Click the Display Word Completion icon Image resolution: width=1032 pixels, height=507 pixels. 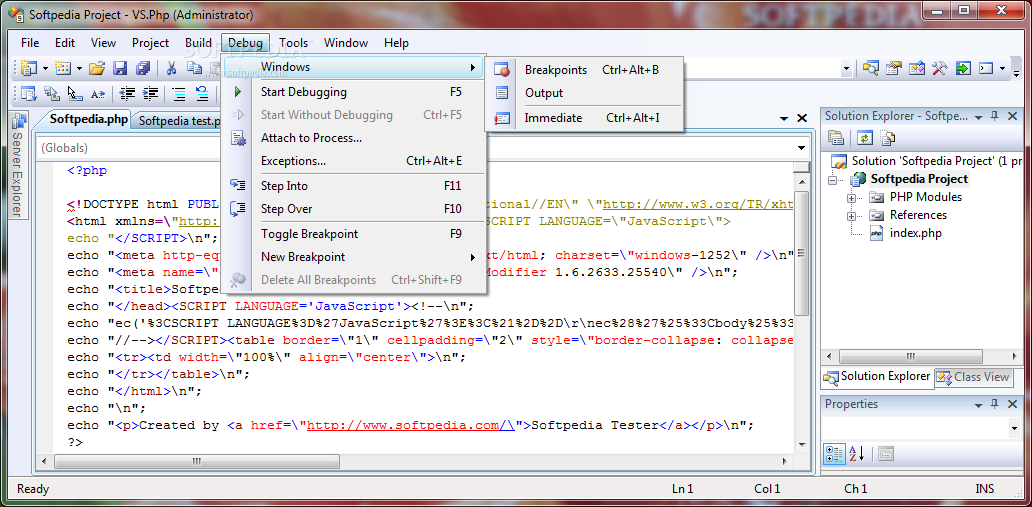(x=97, y=93)
